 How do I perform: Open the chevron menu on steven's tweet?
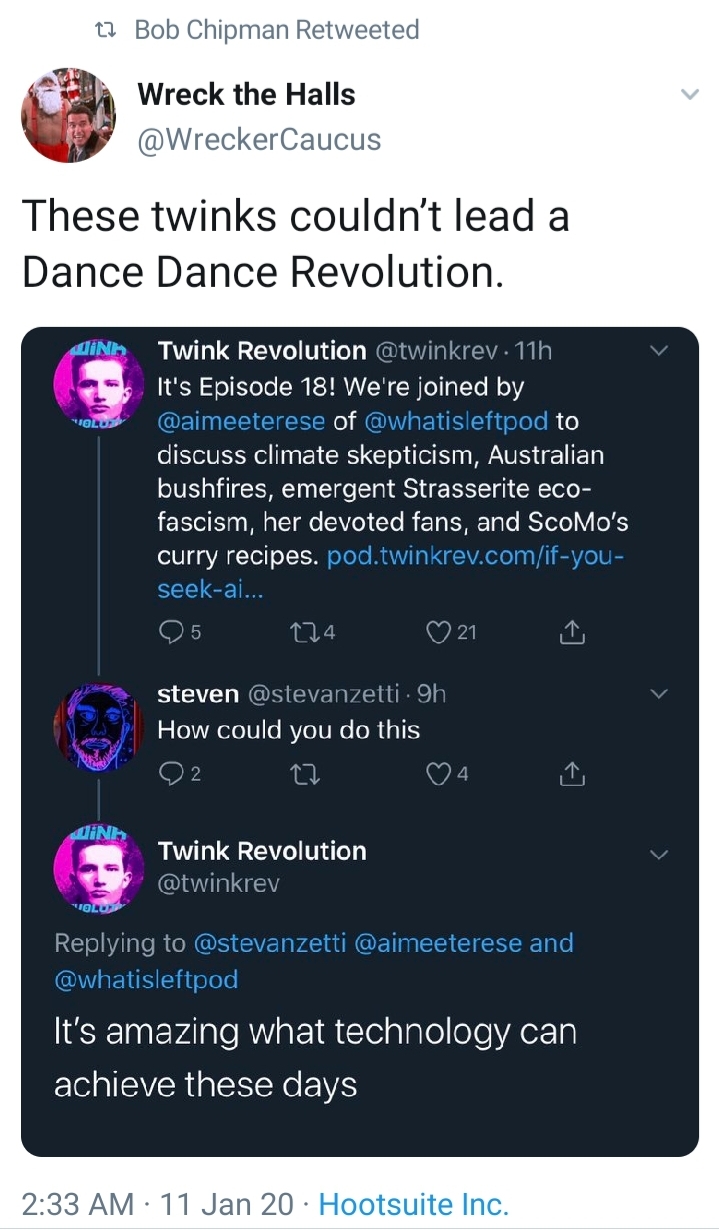coord(658,694)
